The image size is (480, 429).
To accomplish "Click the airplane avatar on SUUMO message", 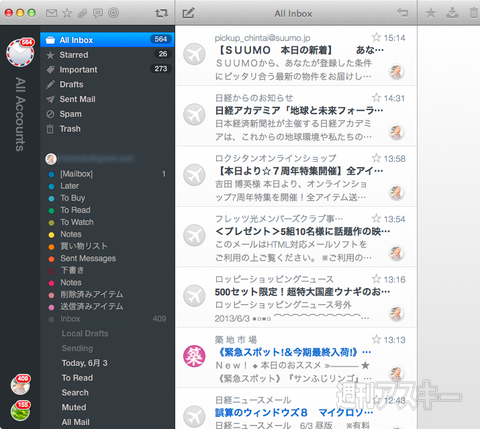I will [194, 54].
